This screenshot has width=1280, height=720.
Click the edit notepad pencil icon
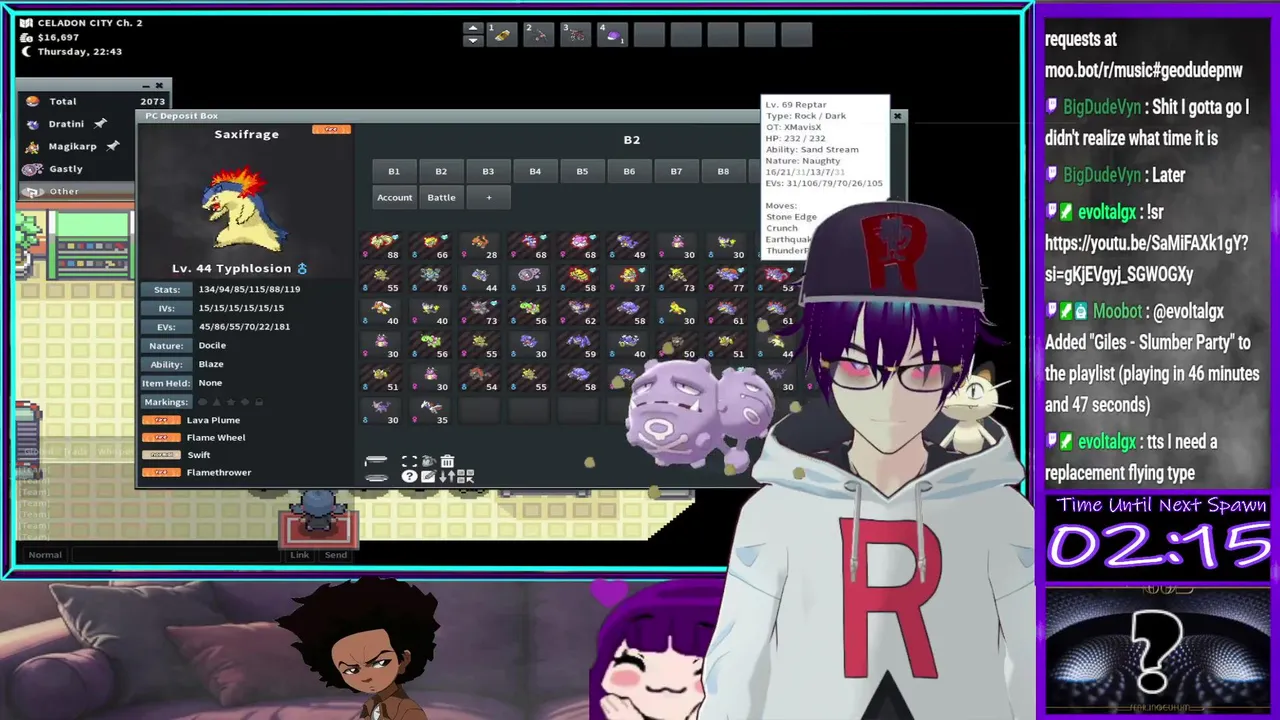(428, 476)
